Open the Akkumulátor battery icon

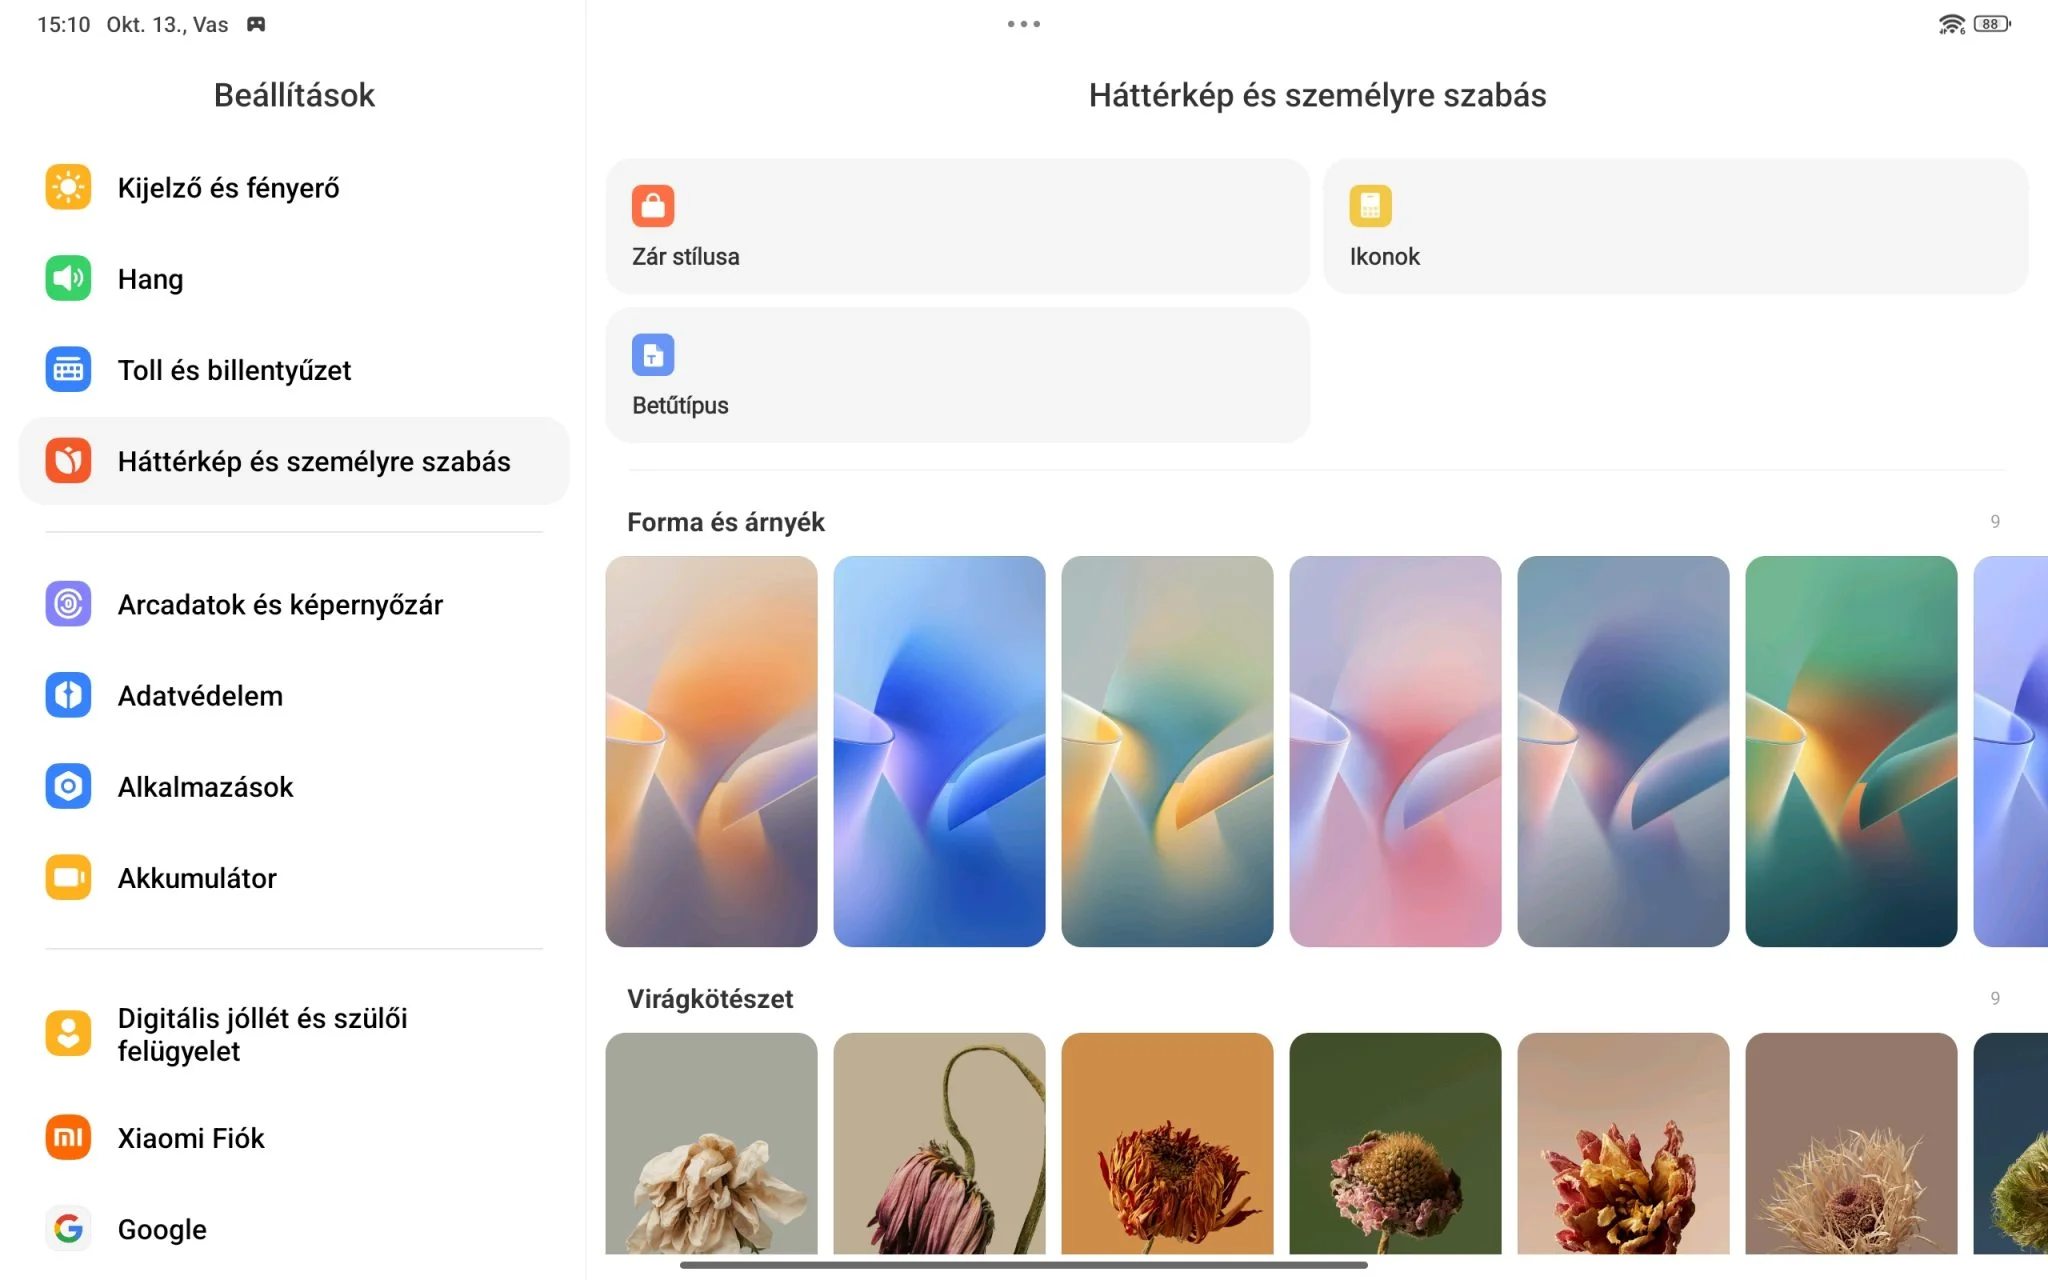click(68, 877)
